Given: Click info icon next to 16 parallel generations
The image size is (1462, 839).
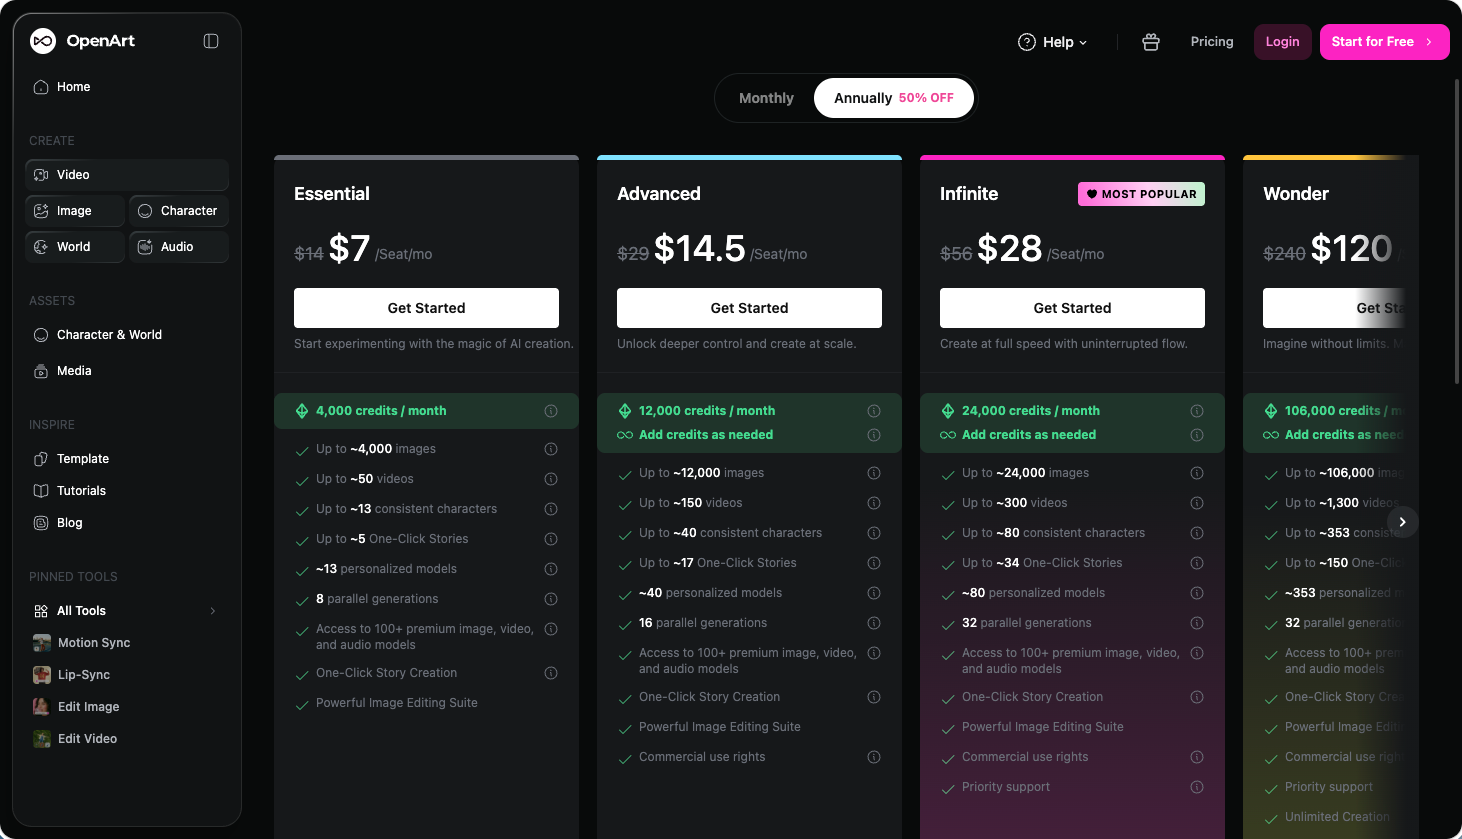Looking at the screenshot, I should [874, 623].
